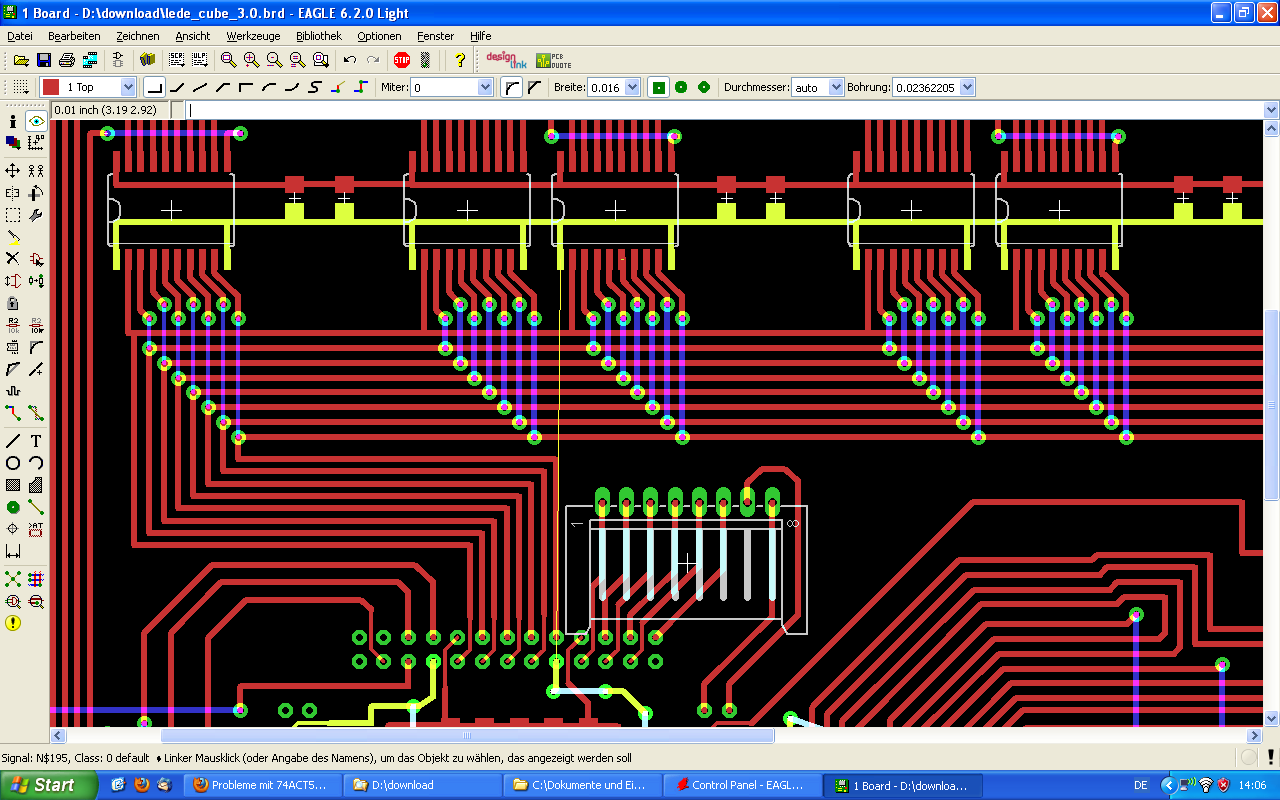The image size is (1280, 800).
Task: Select the Mirror tool
Action: (x=13, y=193)
